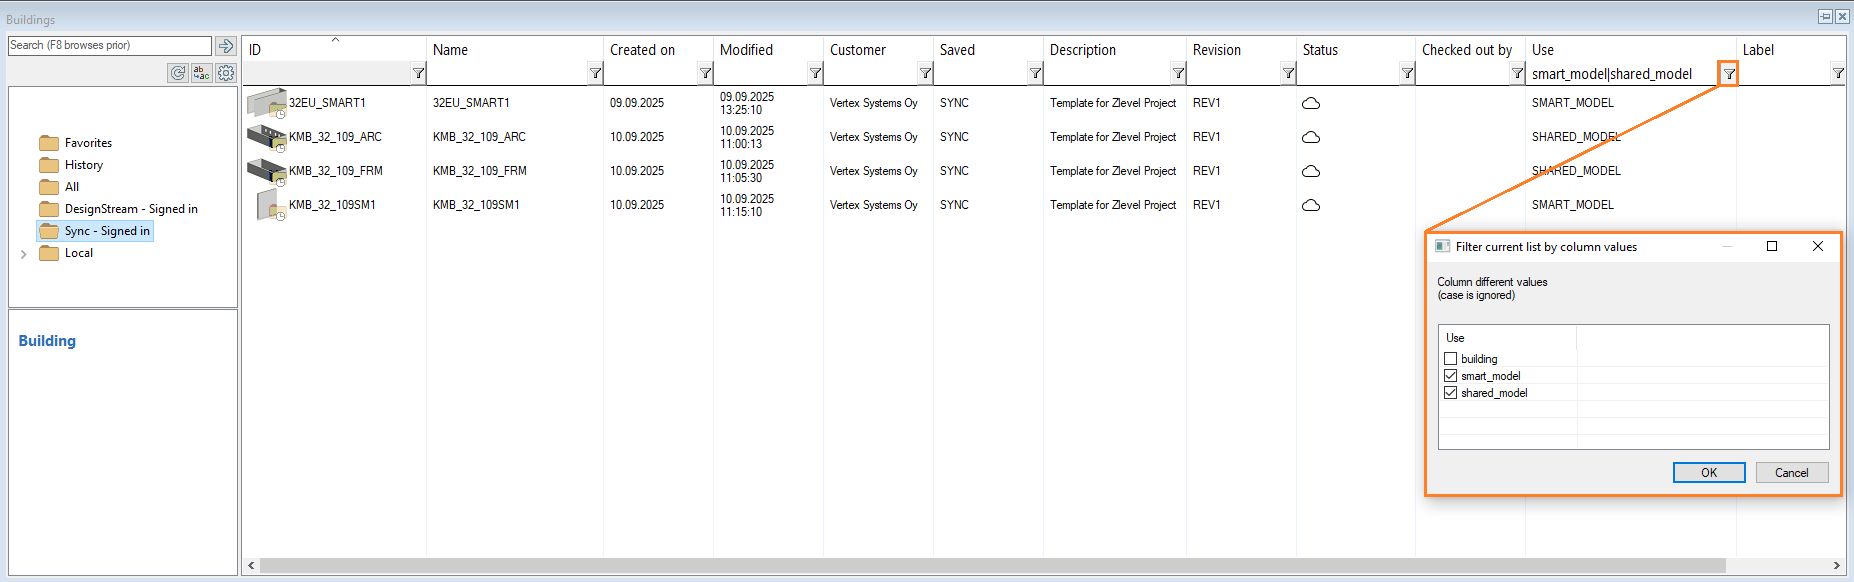Click the horizontal scrollbar of the building list
Image resolution: width=1854 pixels, height=582 pixels.
(x=992, y=565)
